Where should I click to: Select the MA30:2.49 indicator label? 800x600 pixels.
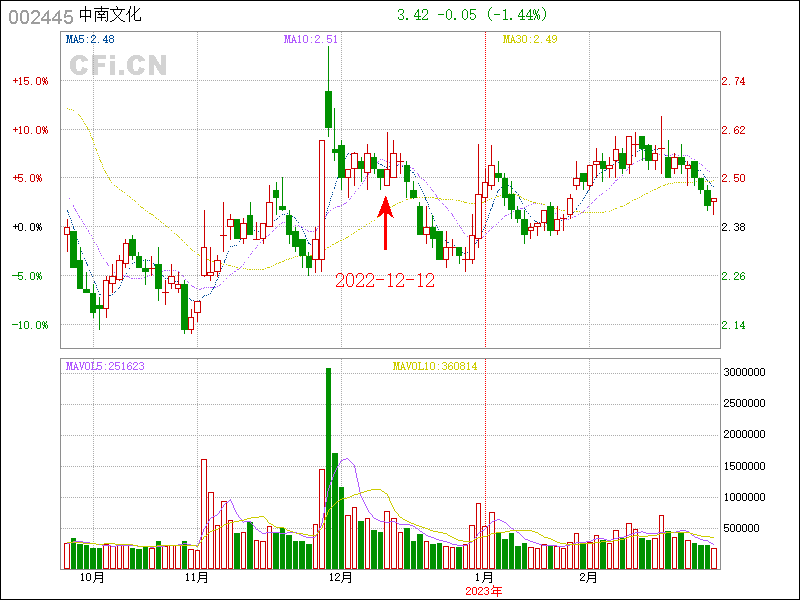[x=529, y=40]
